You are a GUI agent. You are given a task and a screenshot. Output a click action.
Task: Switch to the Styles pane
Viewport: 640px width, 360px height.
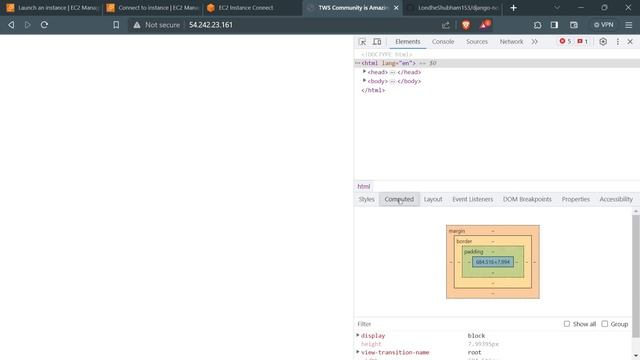click(x=367, y=199)
